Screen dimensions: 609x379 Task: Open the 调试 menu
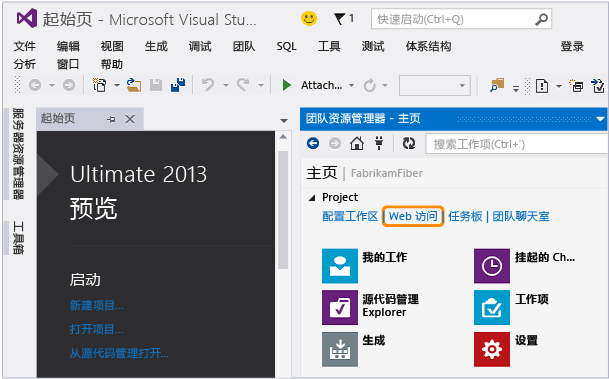point(200,46)
